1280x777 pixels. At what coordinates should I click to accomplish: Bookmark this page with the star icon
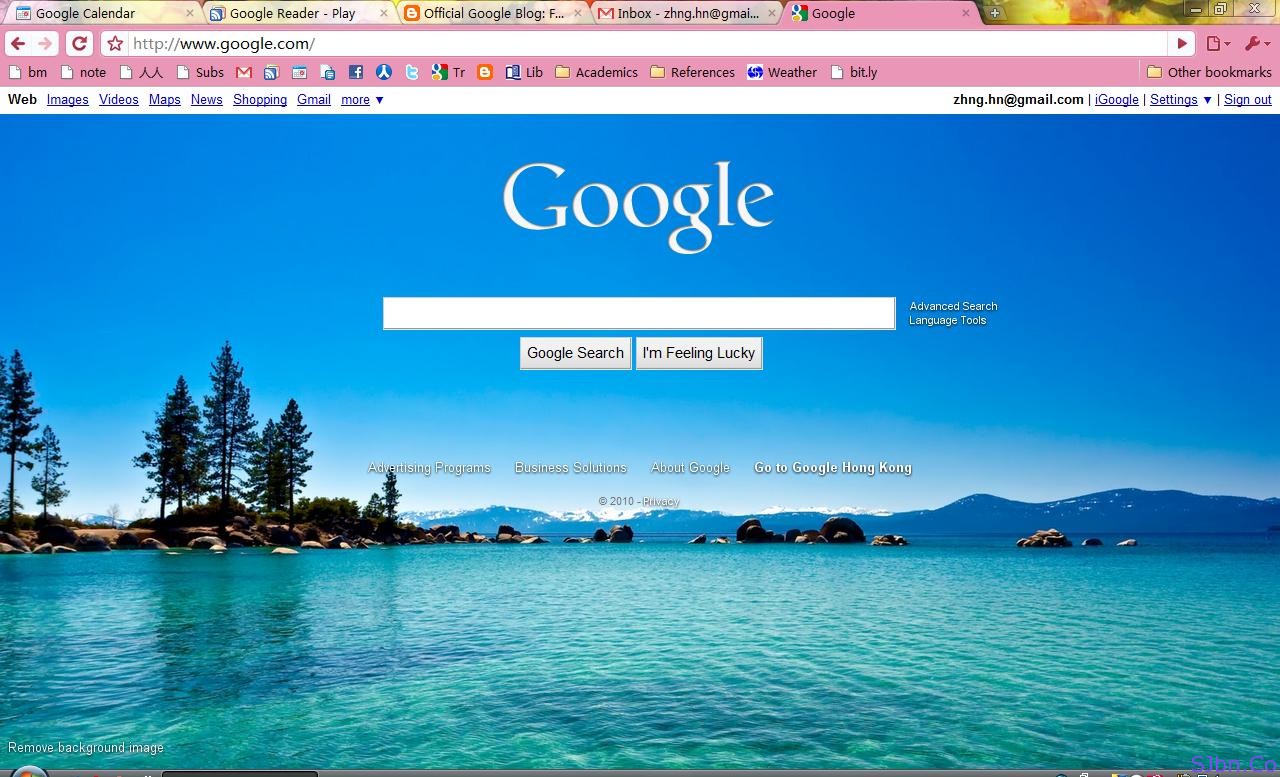pyautogui.click(x=115, y=44)
